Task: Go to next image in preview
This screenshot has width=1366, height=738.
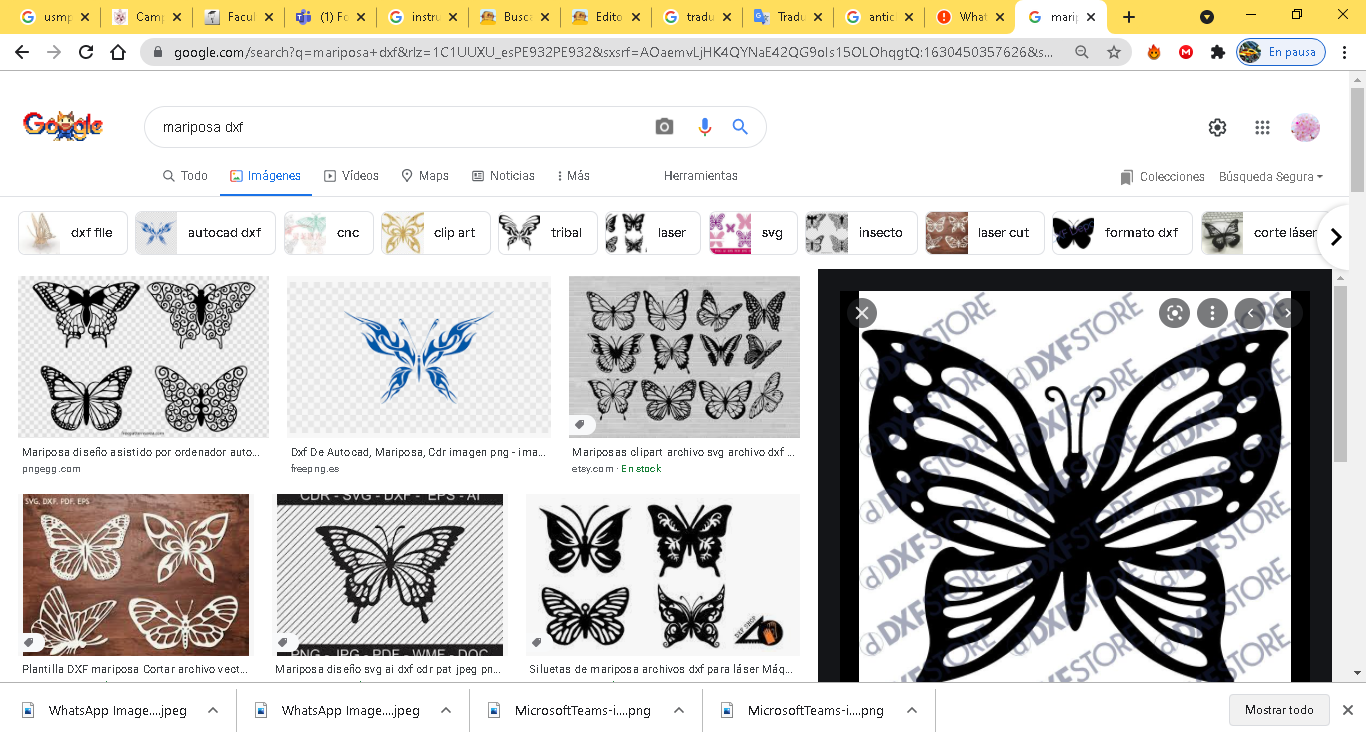Action: coord(1288,313)
